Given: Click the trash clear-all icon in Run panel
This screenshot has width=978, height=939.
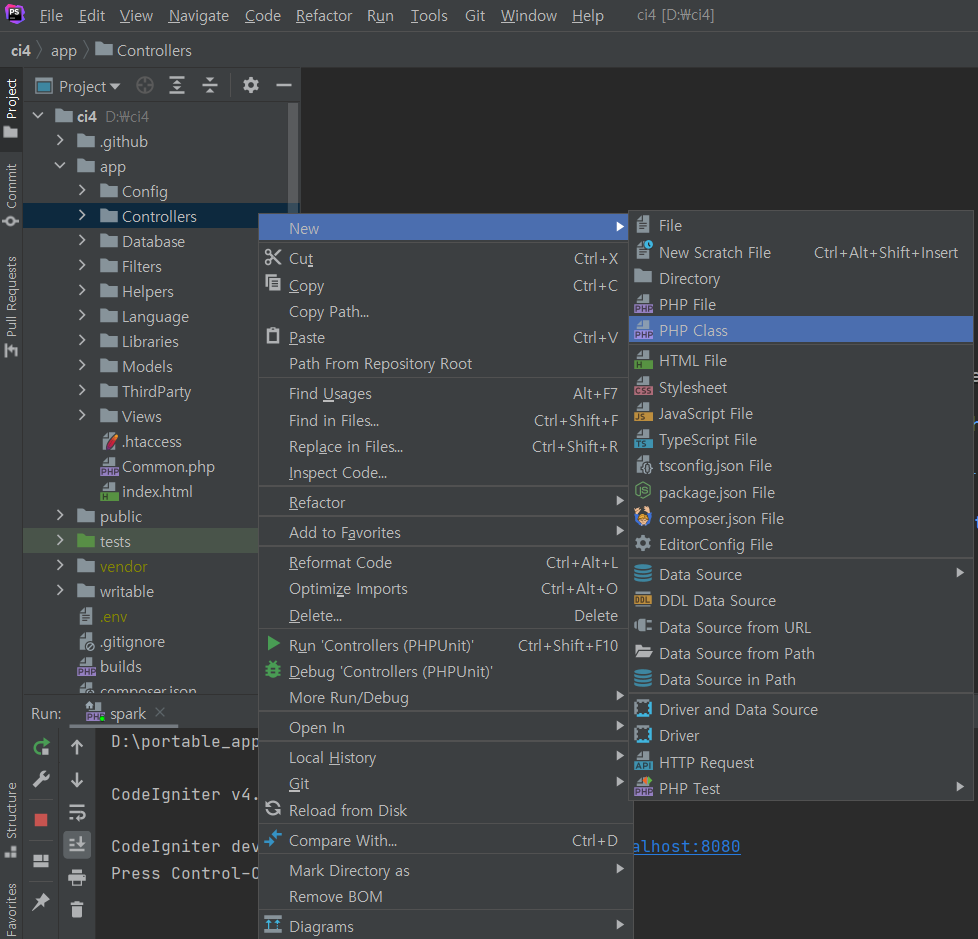Looking at the screenshot, I should pos(77,909).
